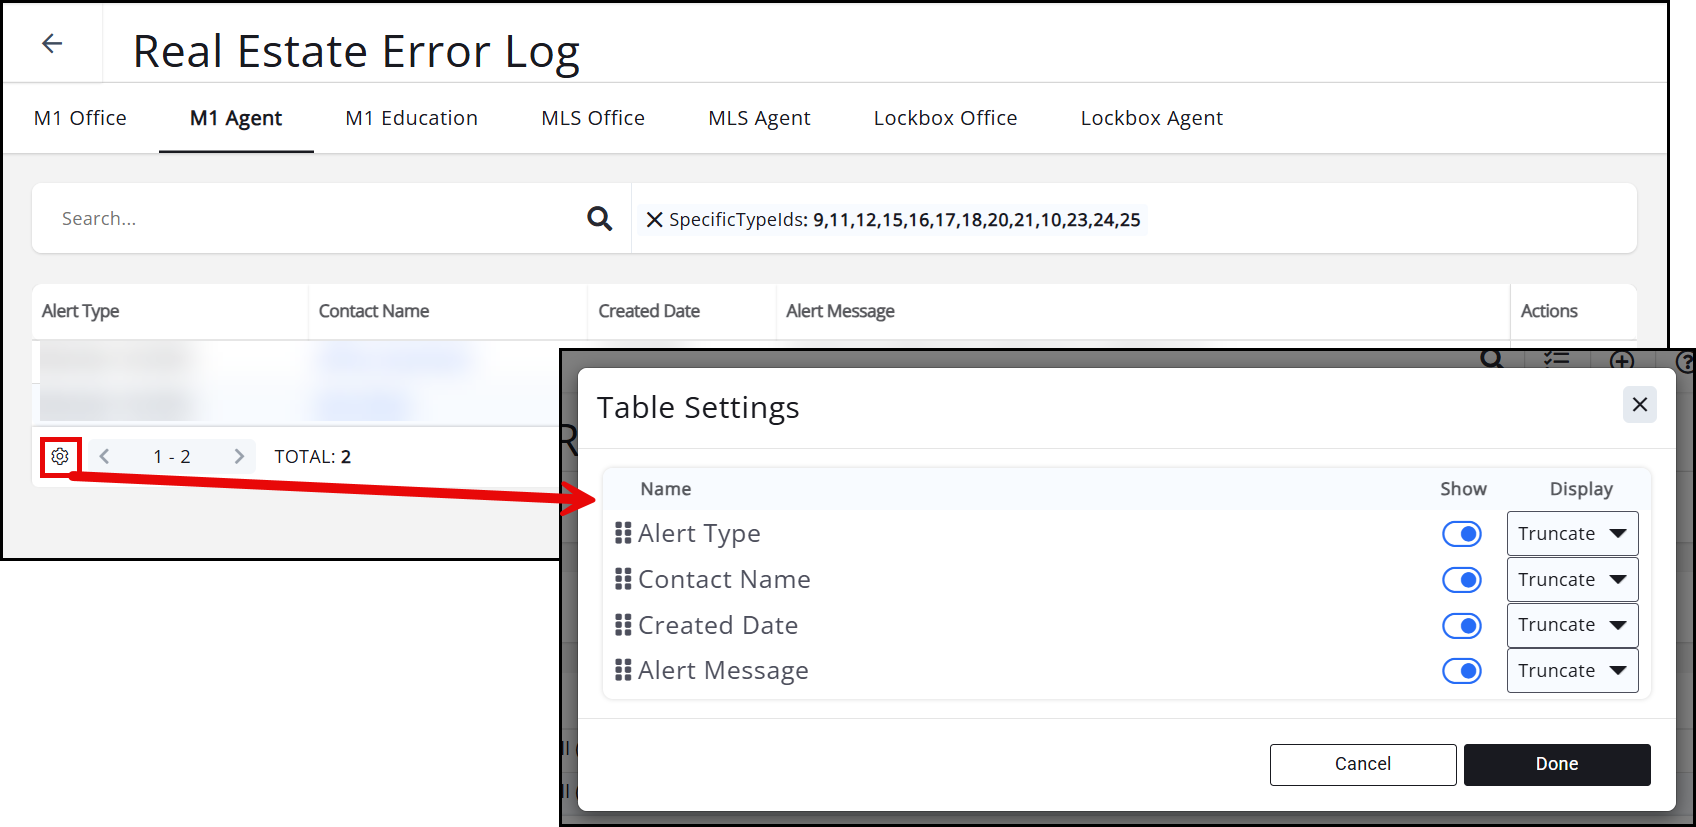Open Display dropdown for Contact Name
1696x827 pixels.
coord(1572,580)
